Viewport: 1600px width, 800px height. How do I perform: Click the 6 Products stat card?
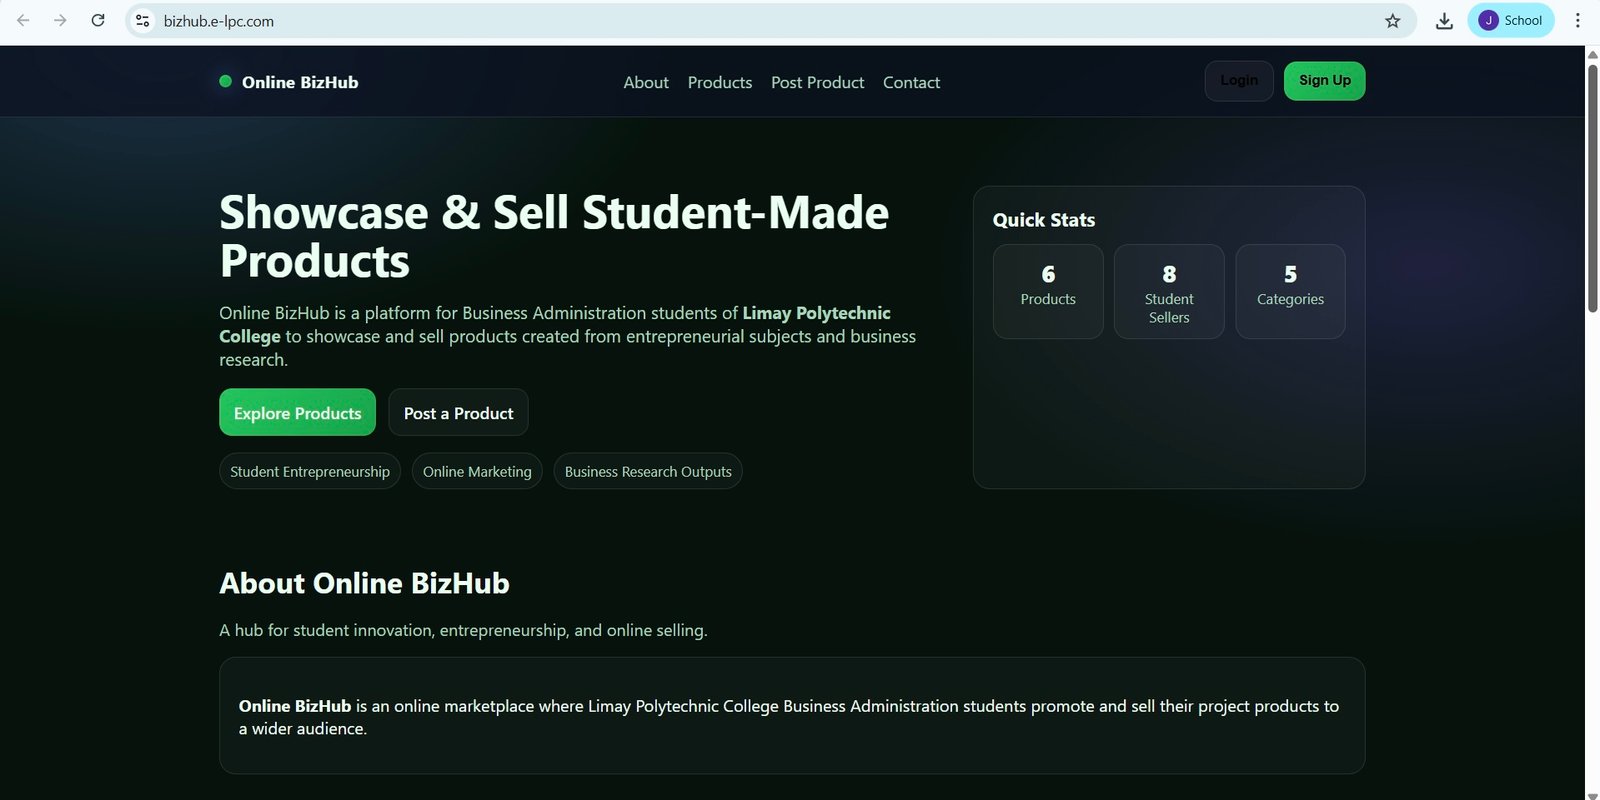tap(1048, 291)
